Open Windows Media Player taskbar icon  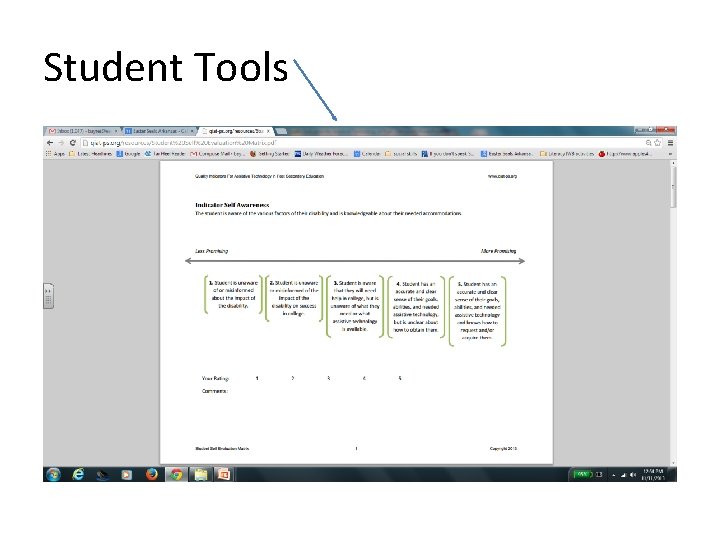tap(126, 474)
